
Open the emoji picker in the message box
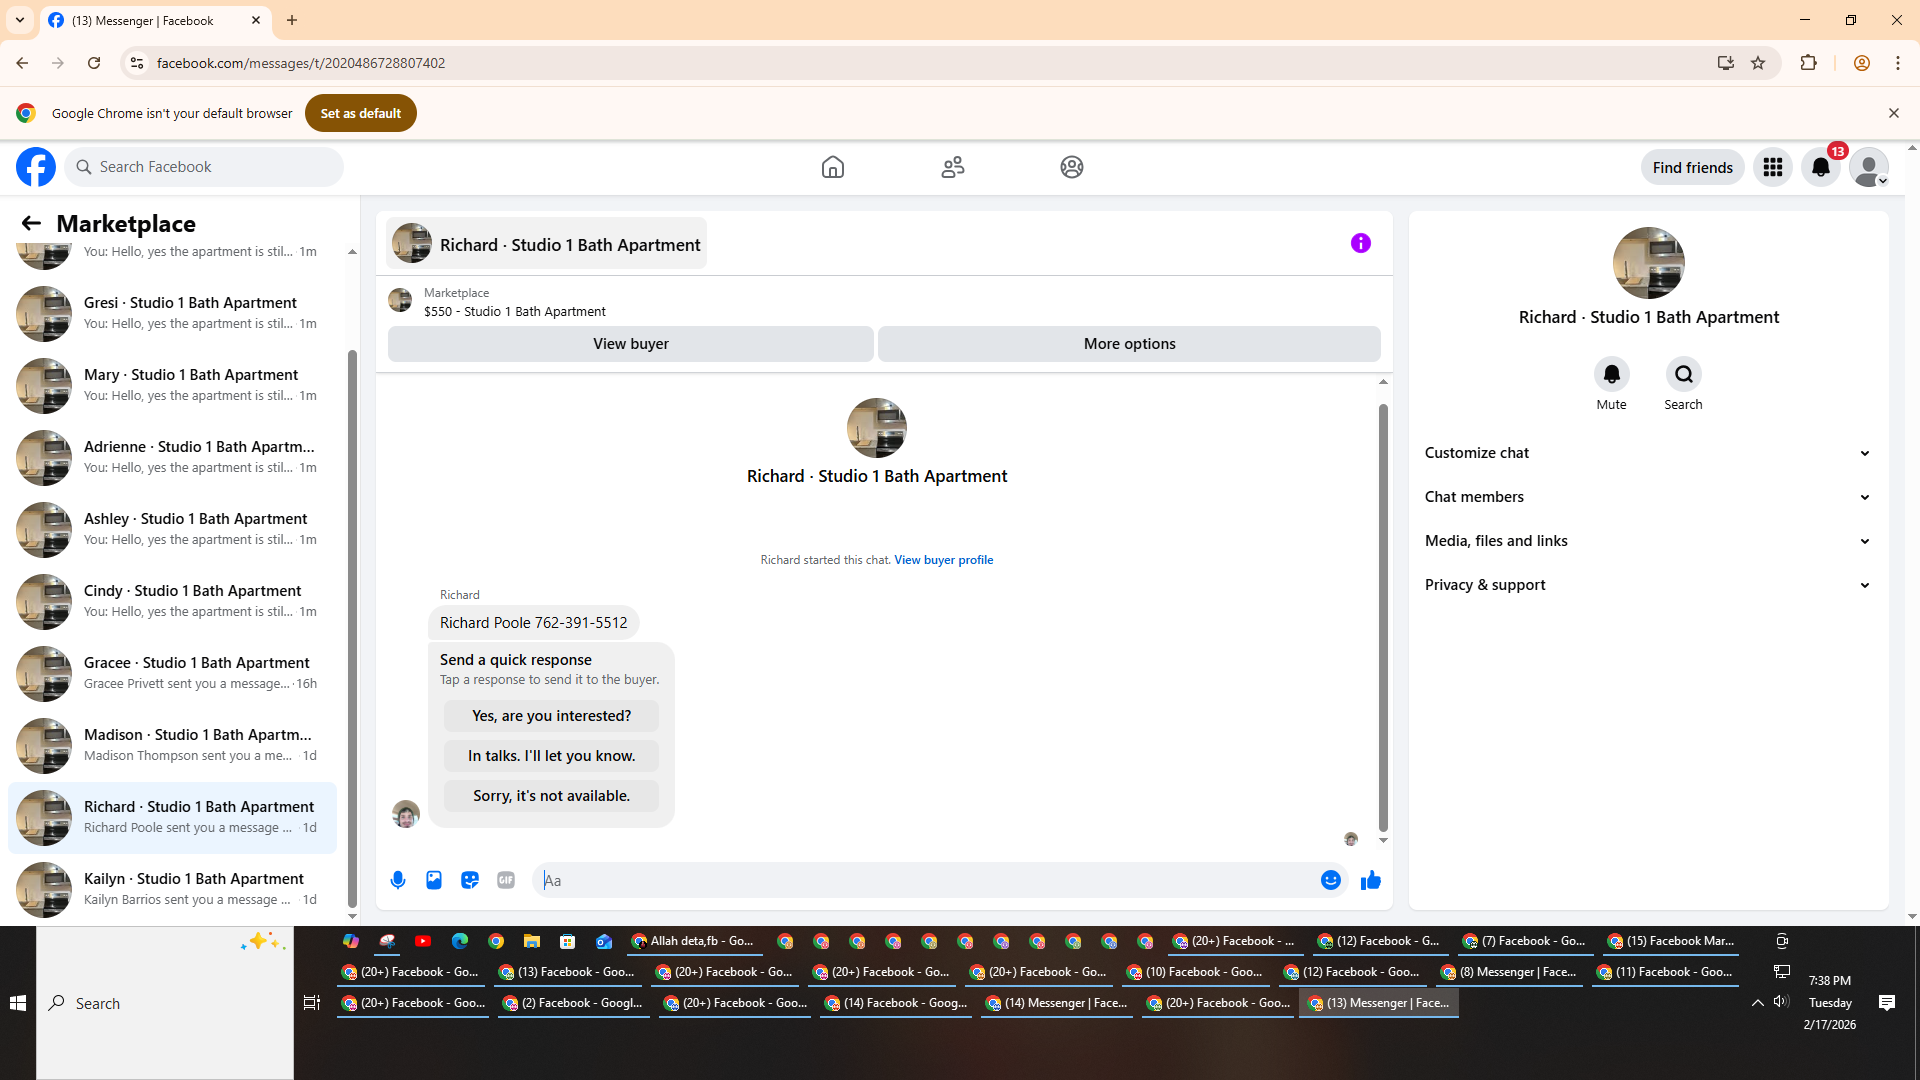[x=1330, y=880]
